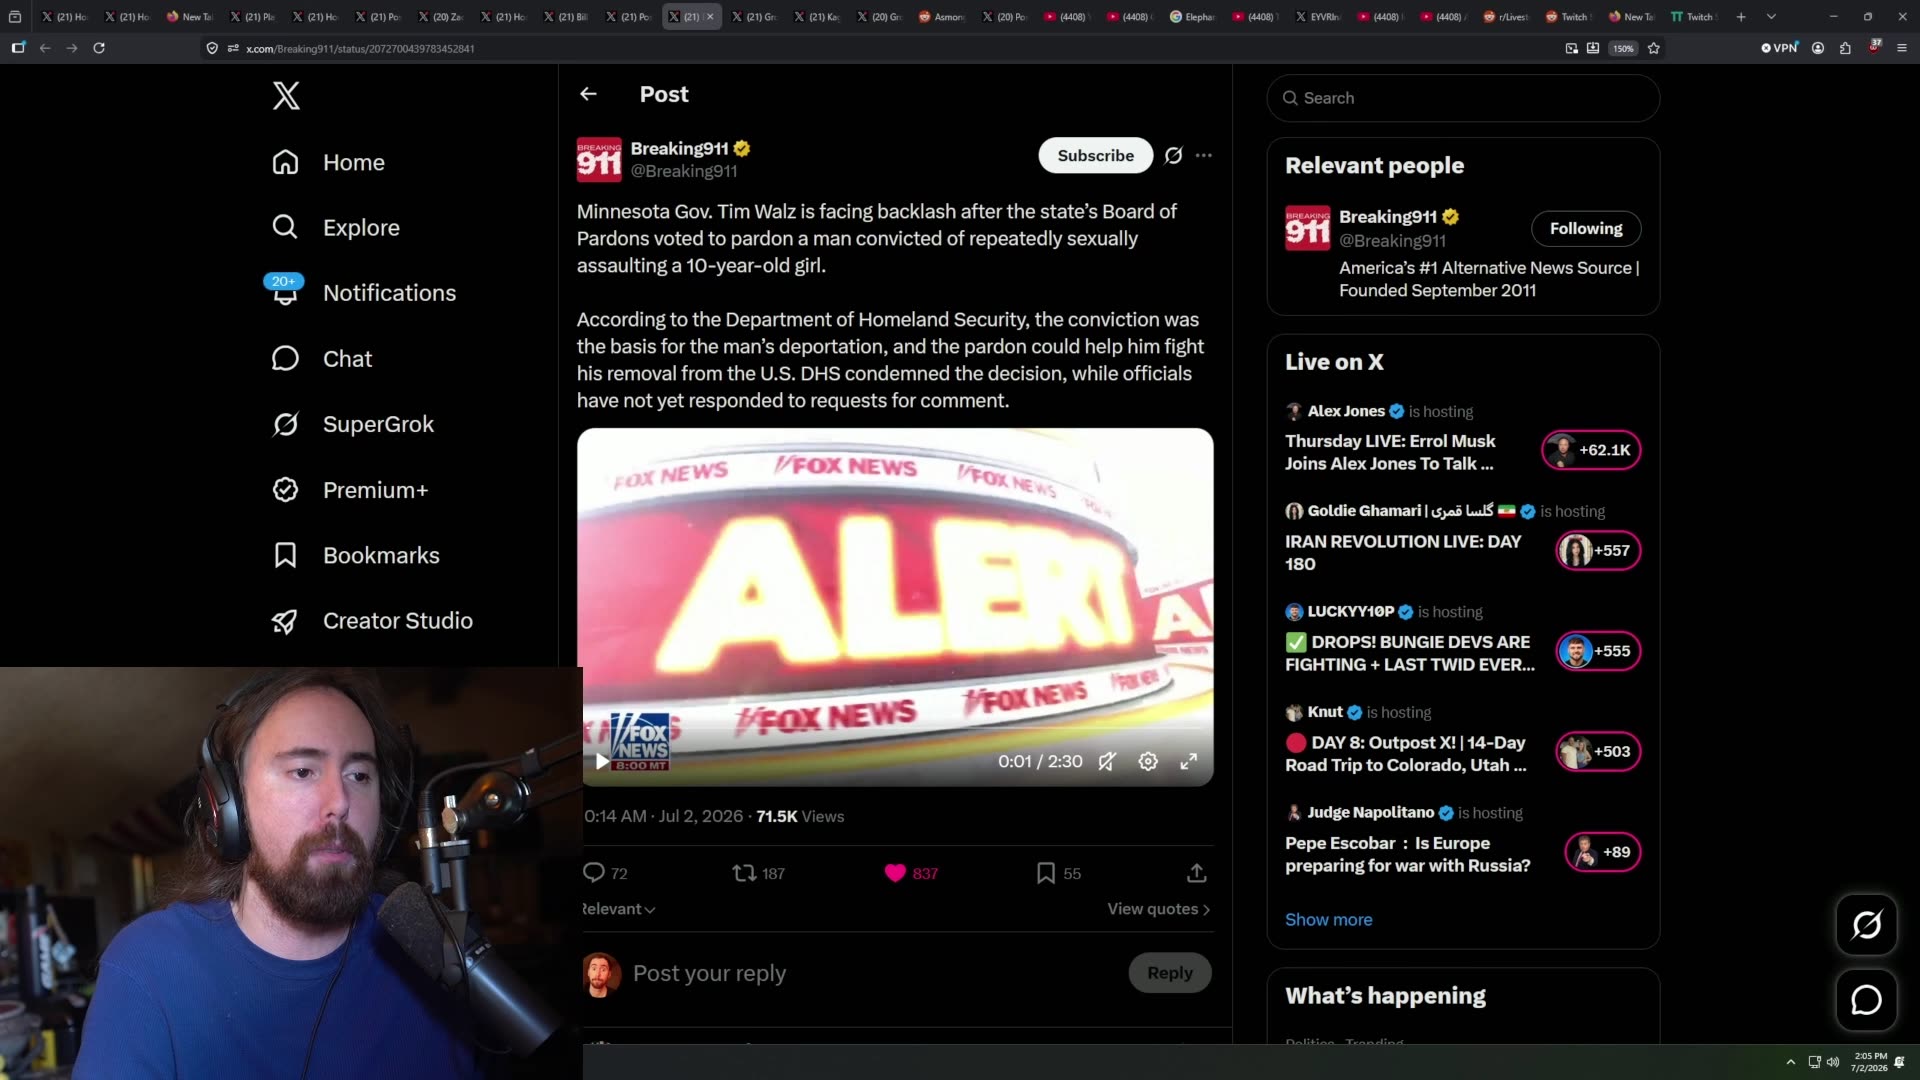Bookmark this page with the star icon
Viewport: 1920px width, 1080px height.
pyautogui.click(x=1654, y=48)
